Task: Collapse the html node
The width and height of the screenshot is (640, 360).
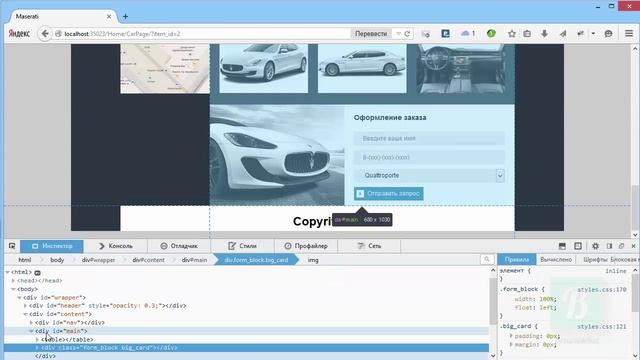Action: click(x=7, y=272)
